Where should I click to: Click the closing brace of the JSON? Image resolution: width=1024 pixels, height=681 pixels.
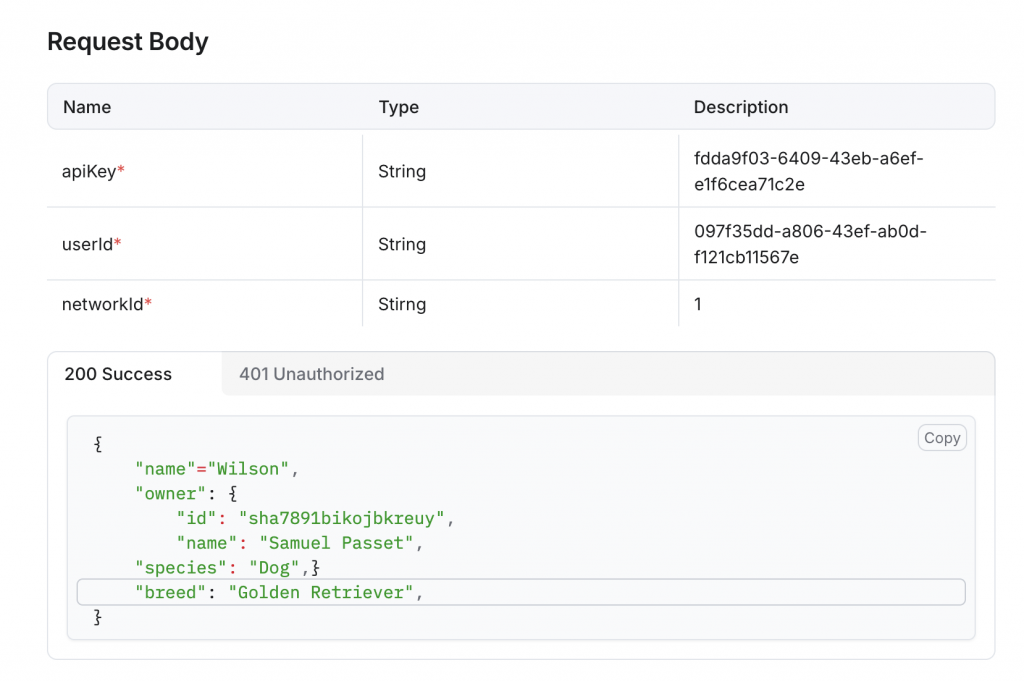pos(98,617)
